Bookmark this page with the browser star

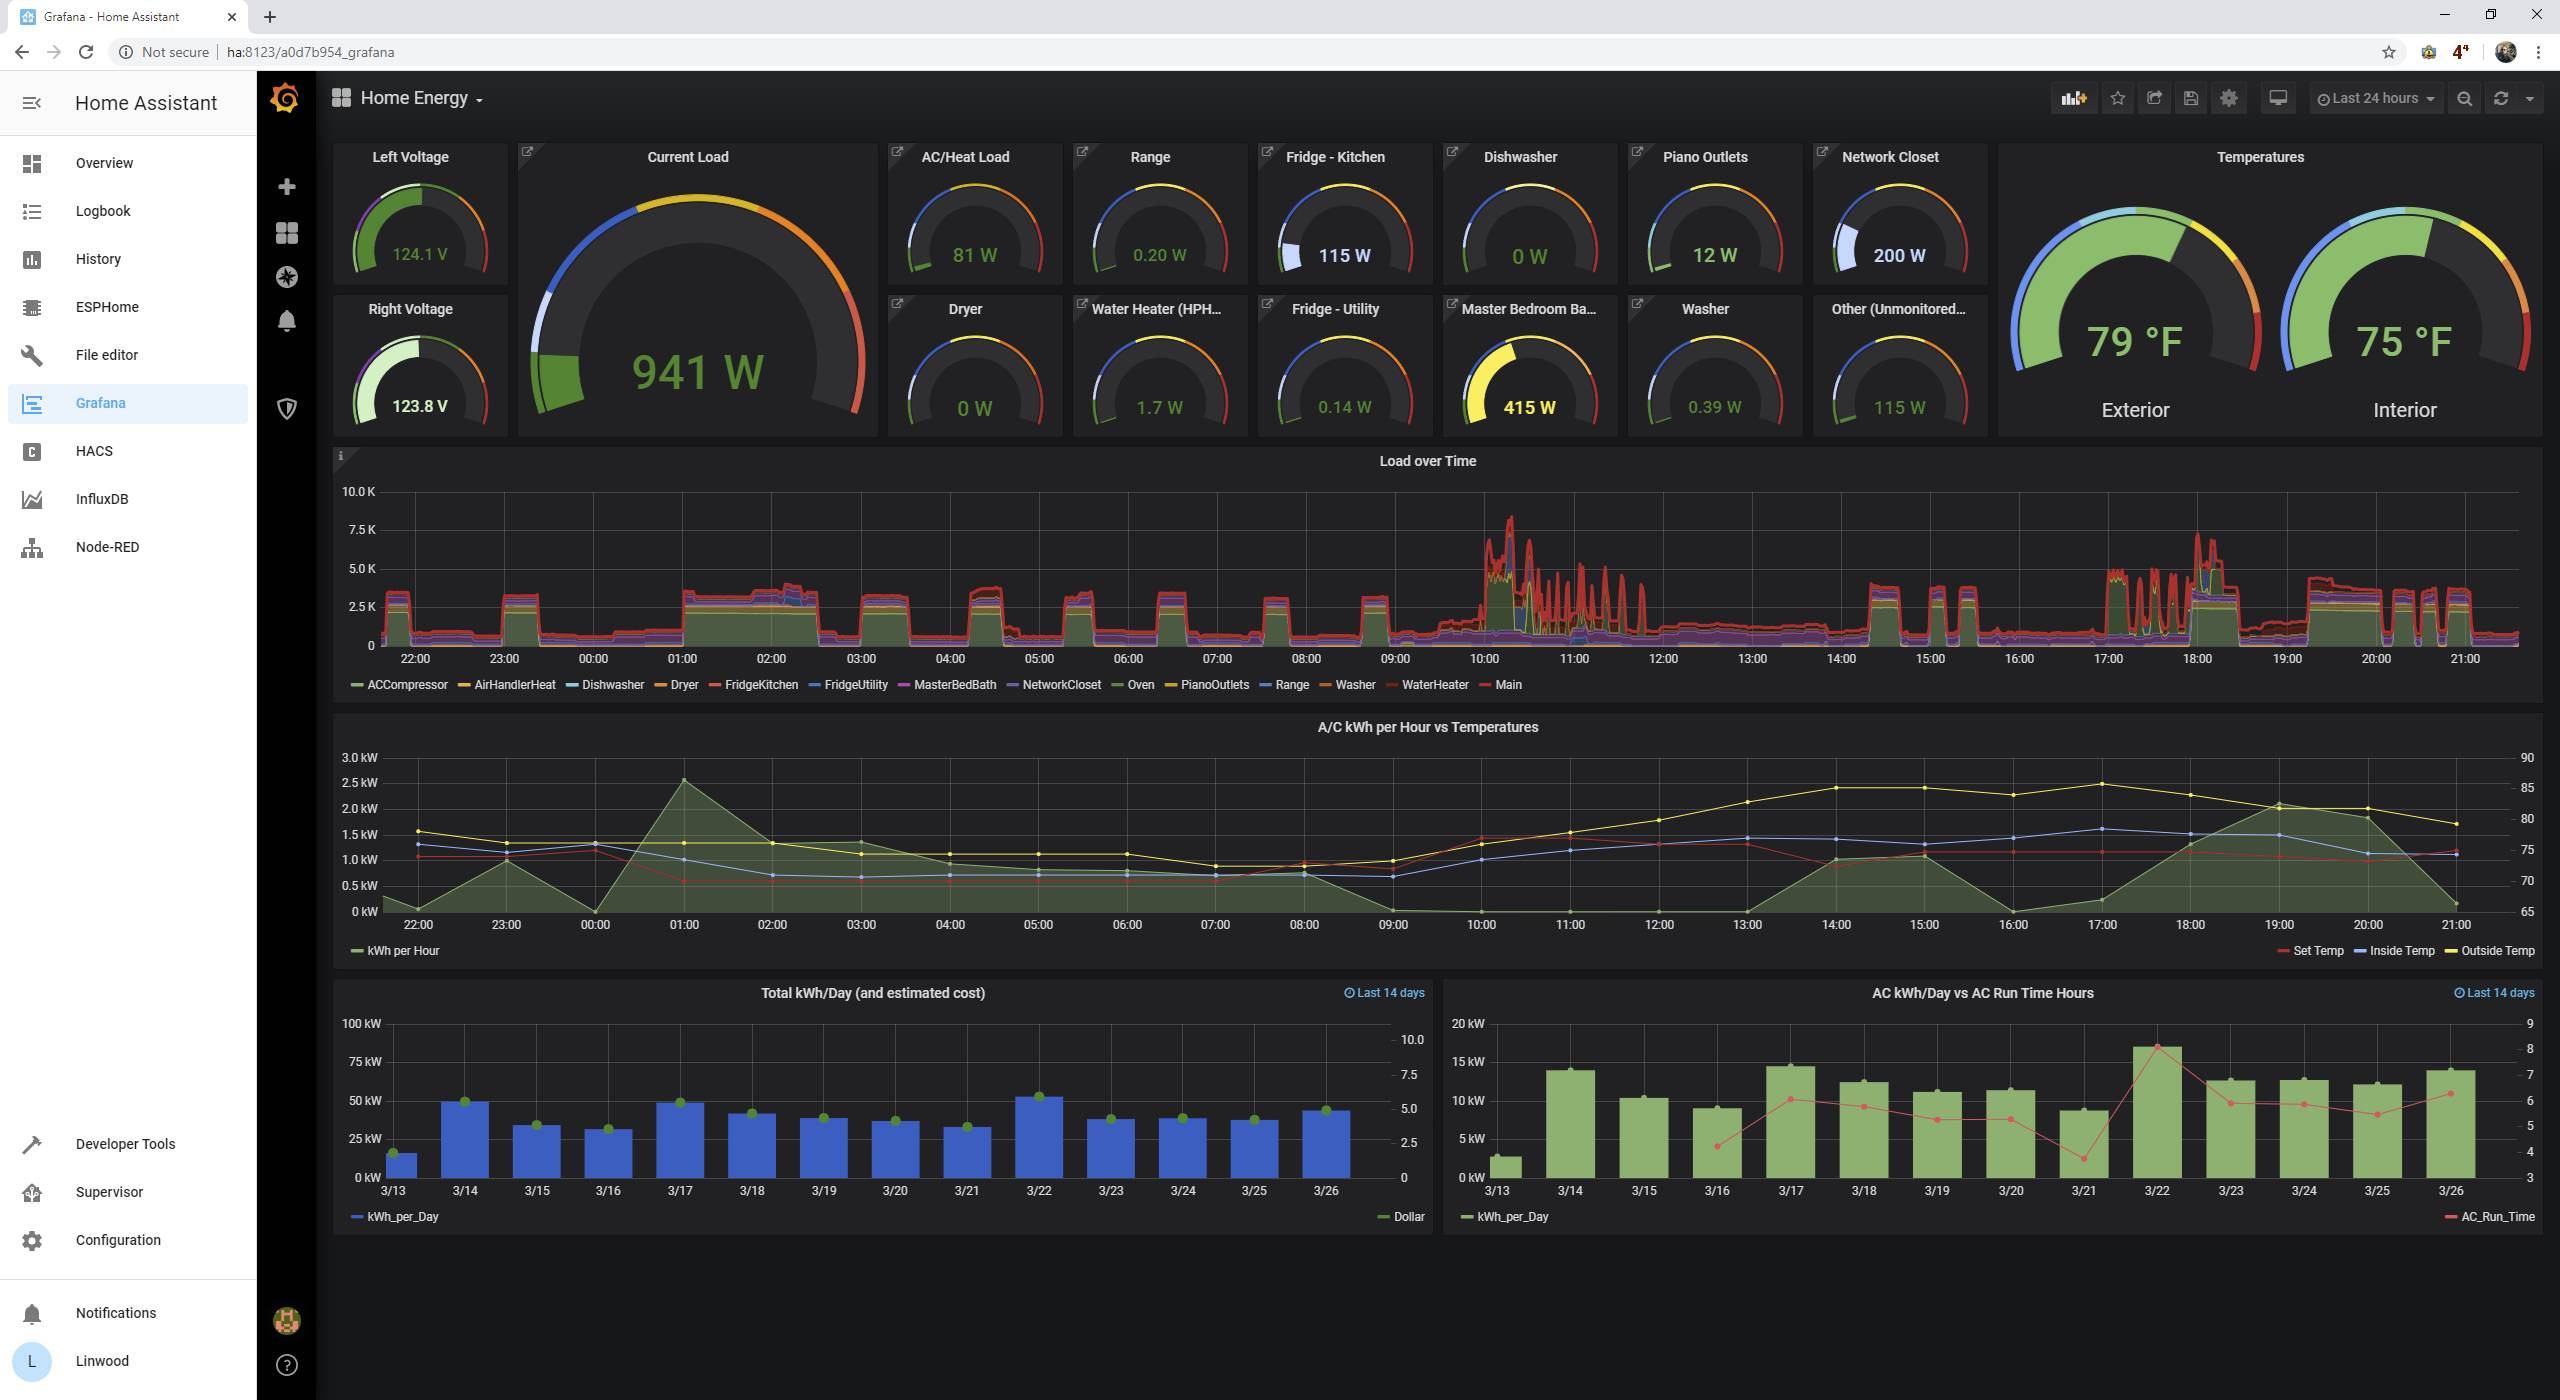pos(2389,52)
